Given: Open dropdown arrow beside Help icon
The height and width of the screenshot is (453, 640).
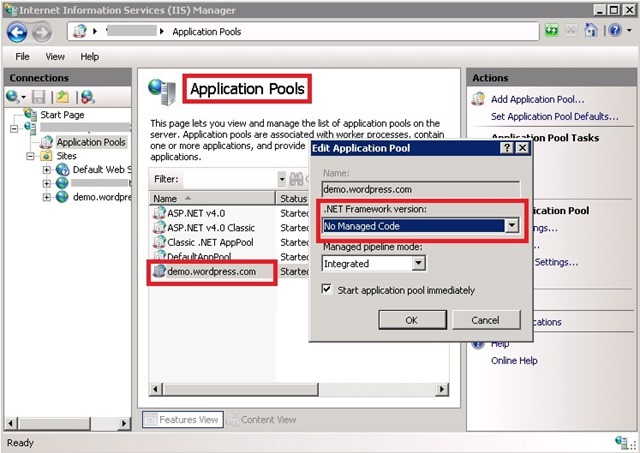Looking at the screenshot, I should [x=629, y=30].
